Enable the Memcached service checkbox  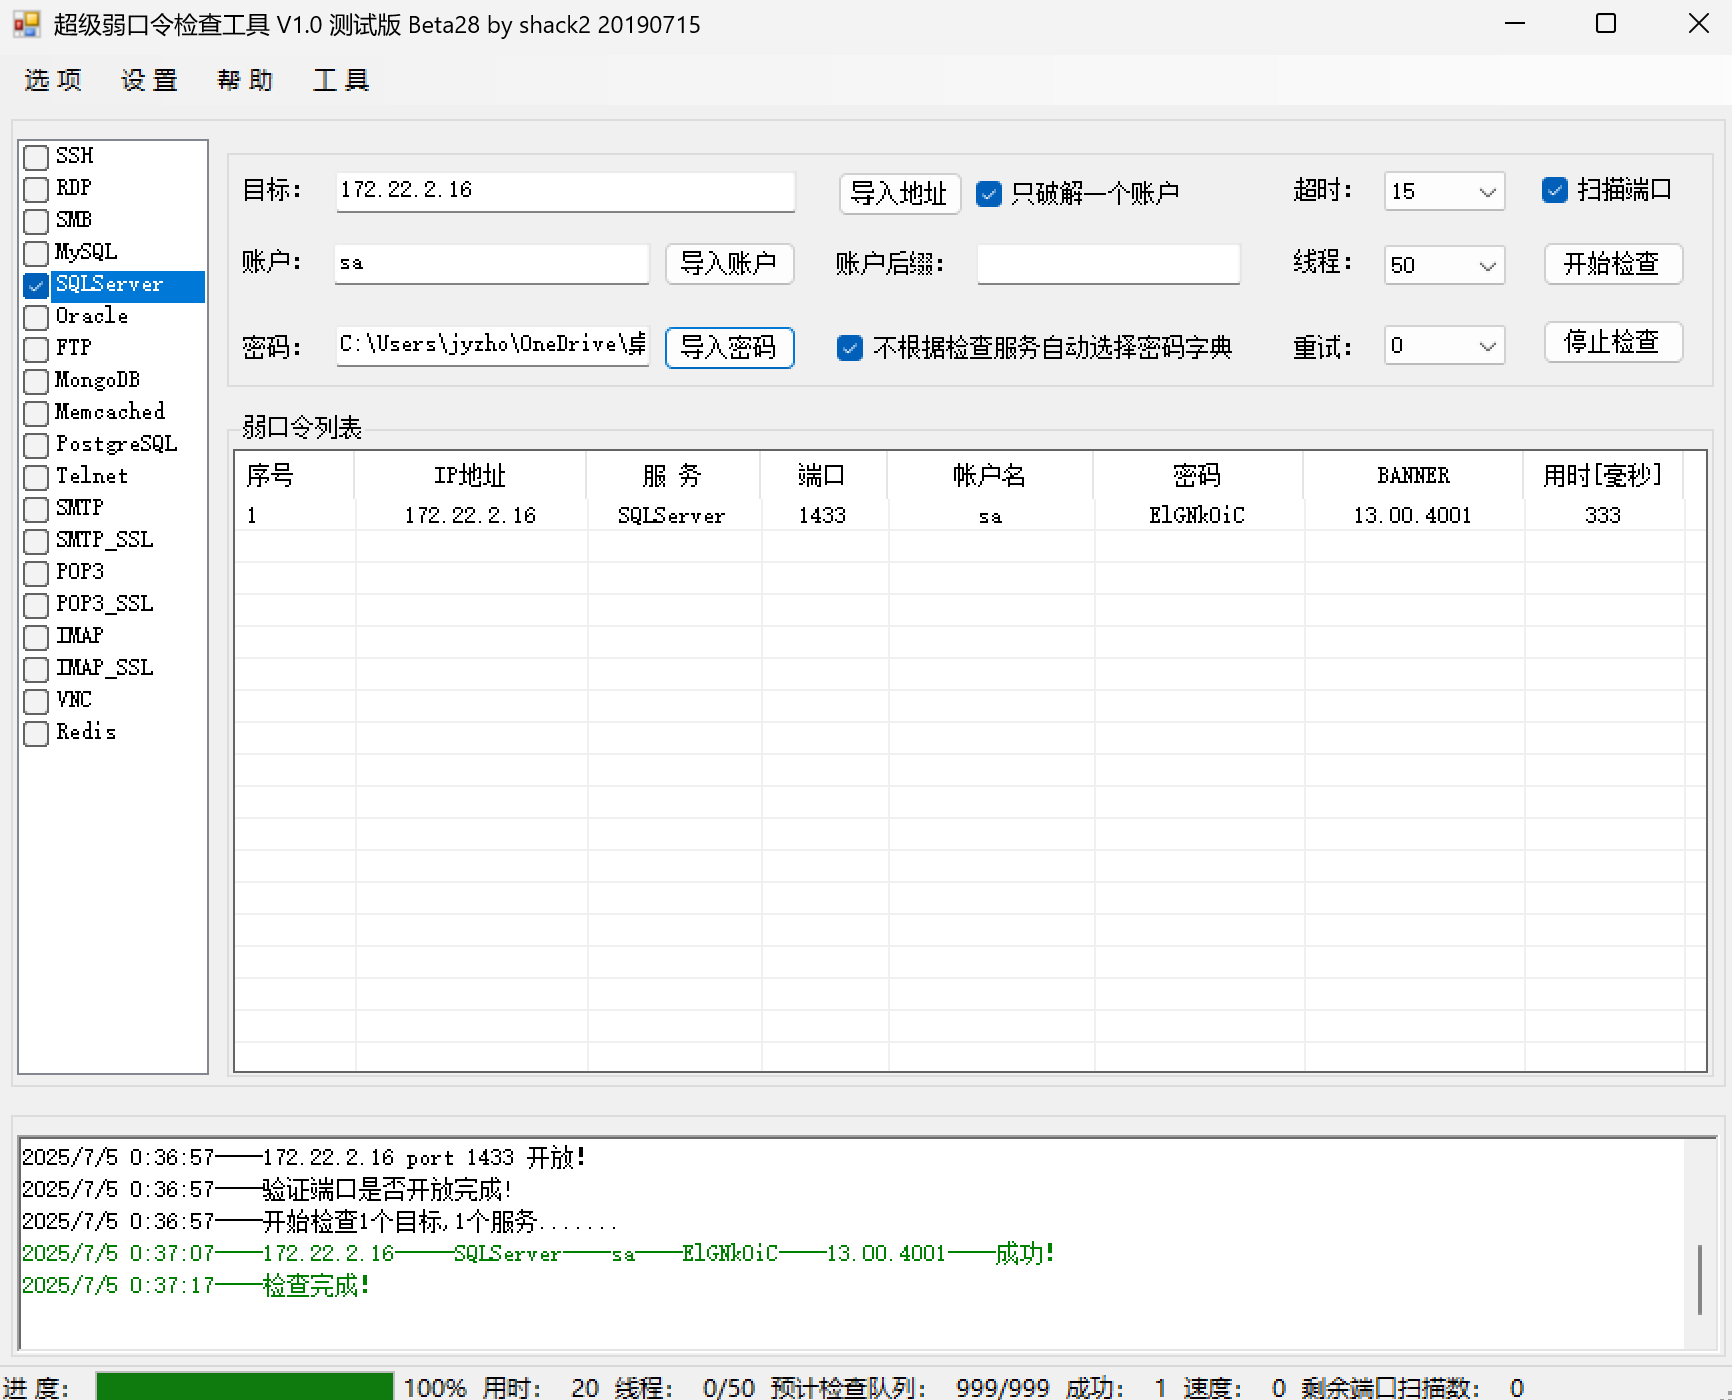[x=36, y=413]
